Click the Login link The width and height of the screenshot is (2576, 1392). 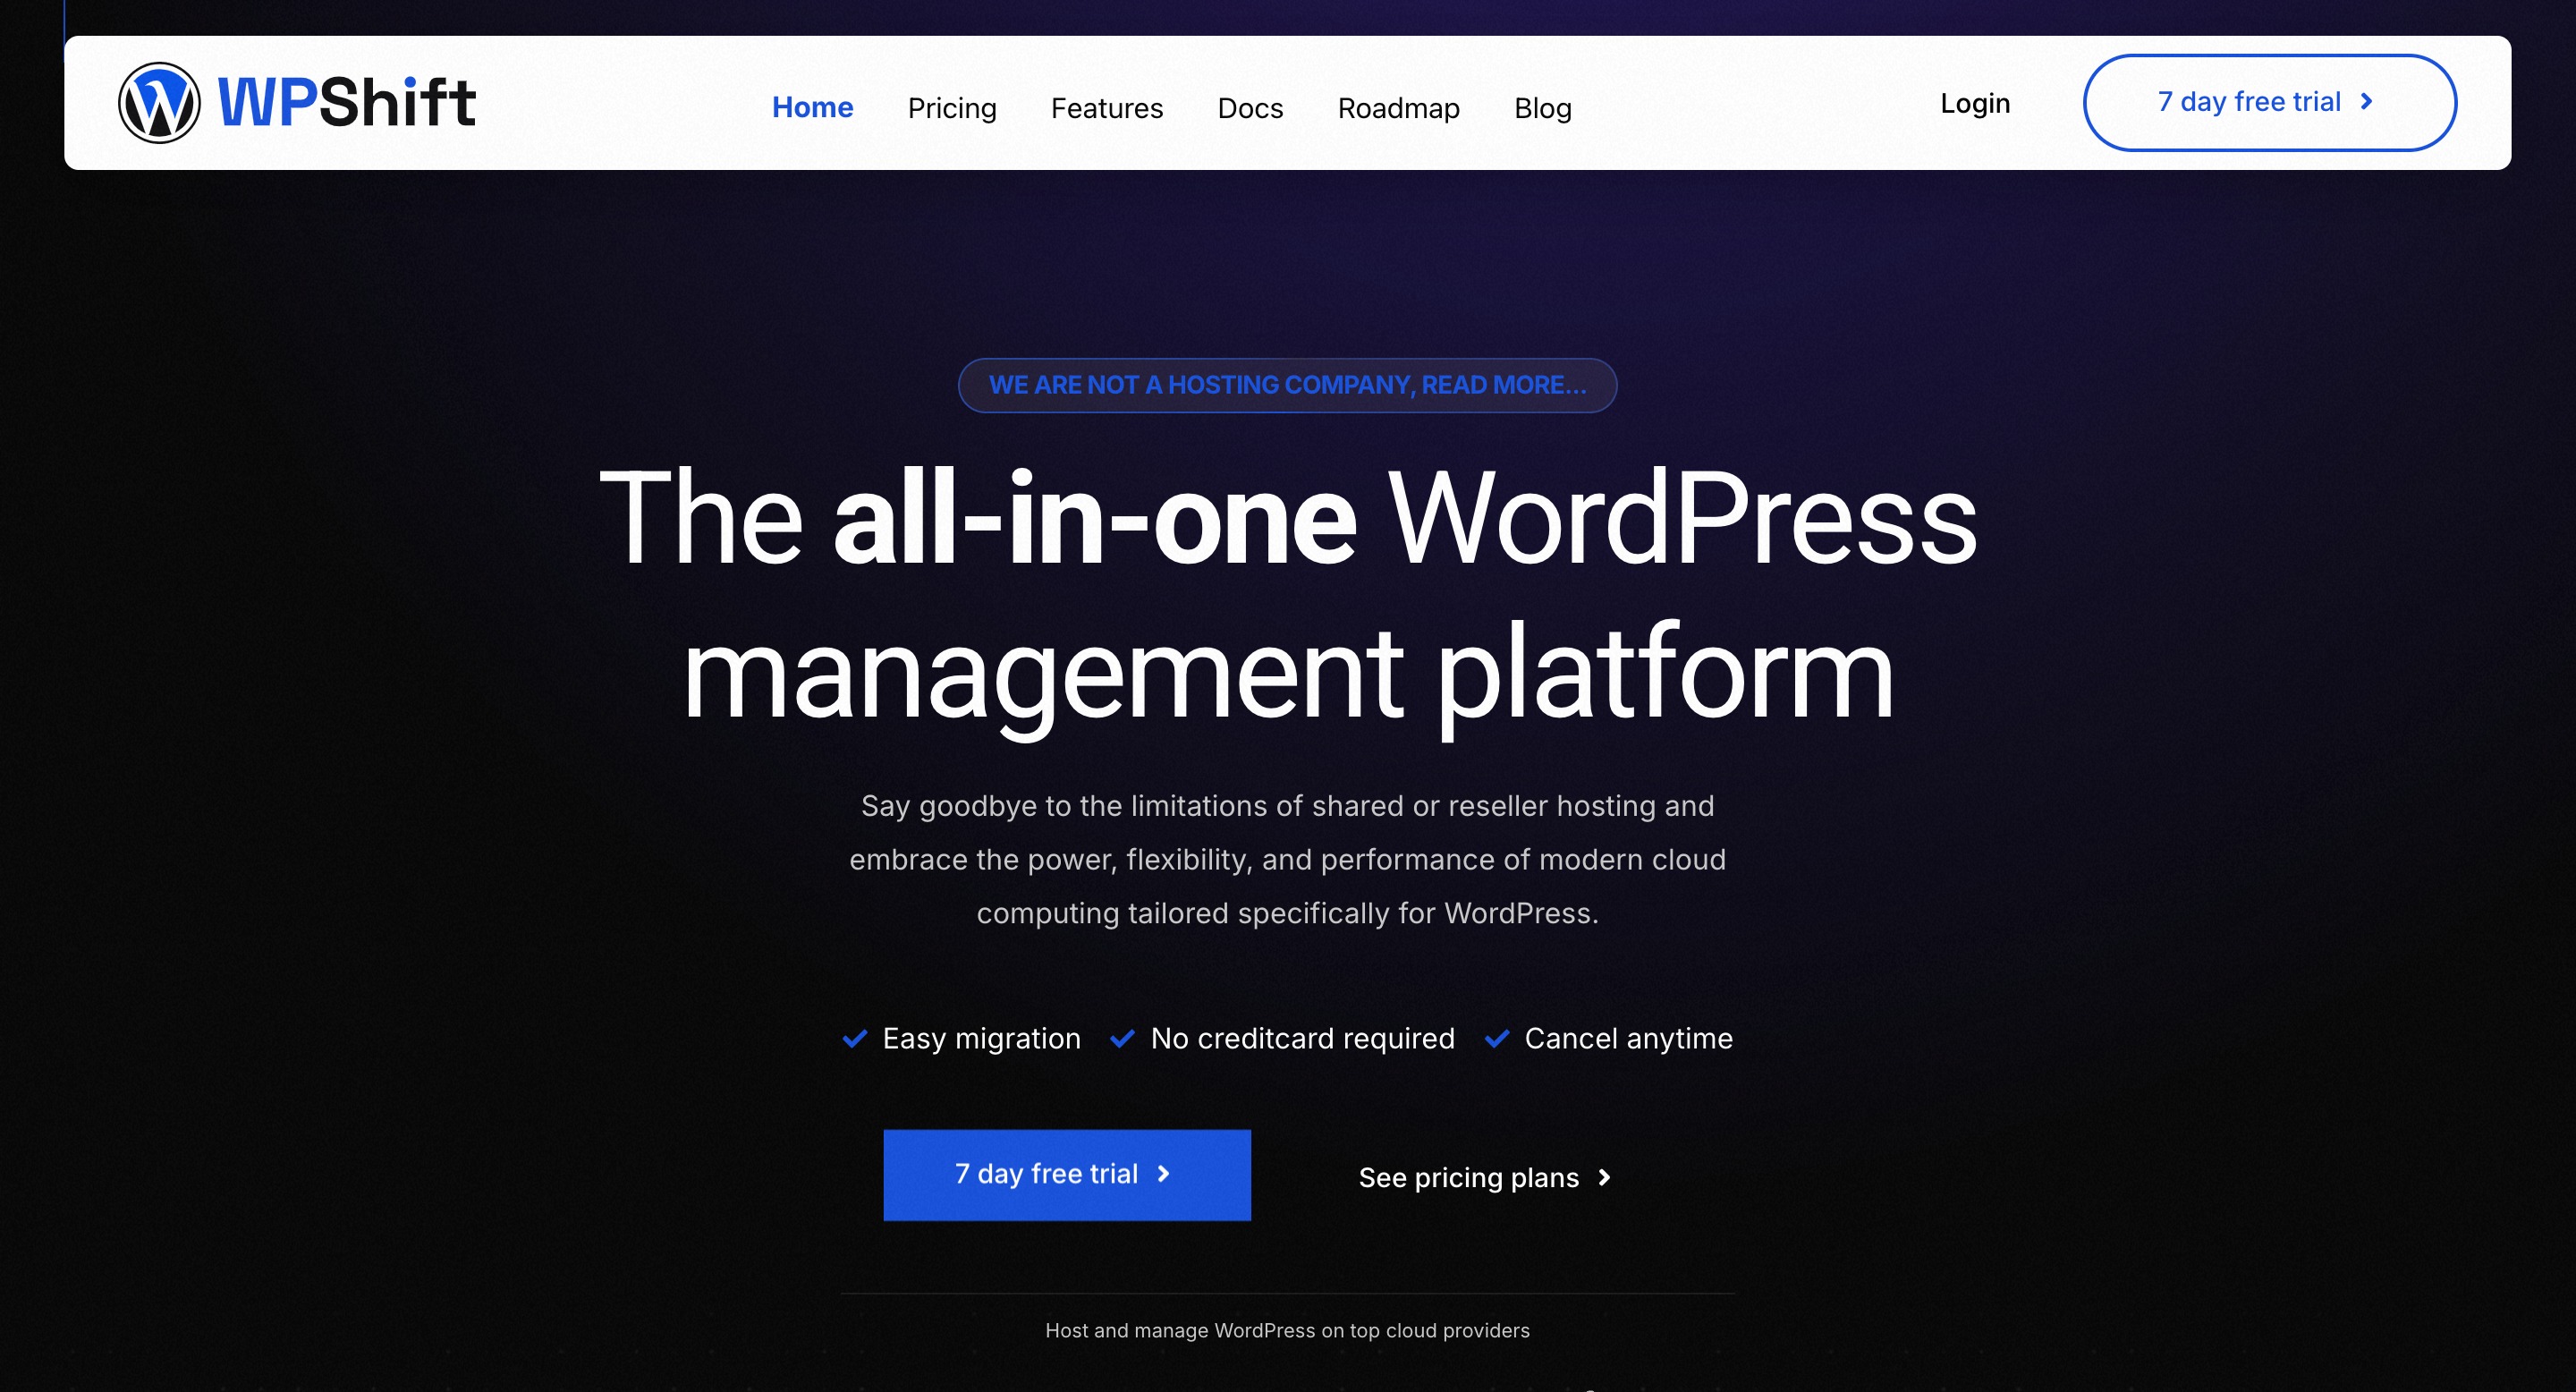coord(1974,103)
